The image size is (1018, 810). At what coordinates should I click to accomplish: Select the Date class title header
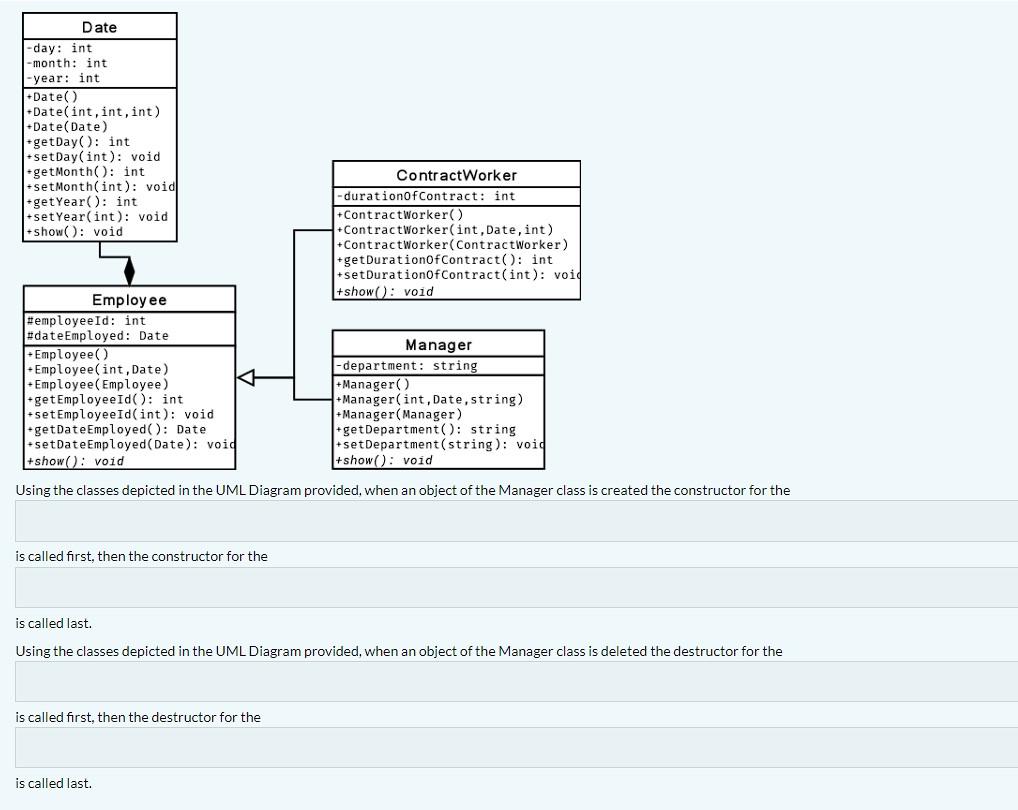point(97,26)
